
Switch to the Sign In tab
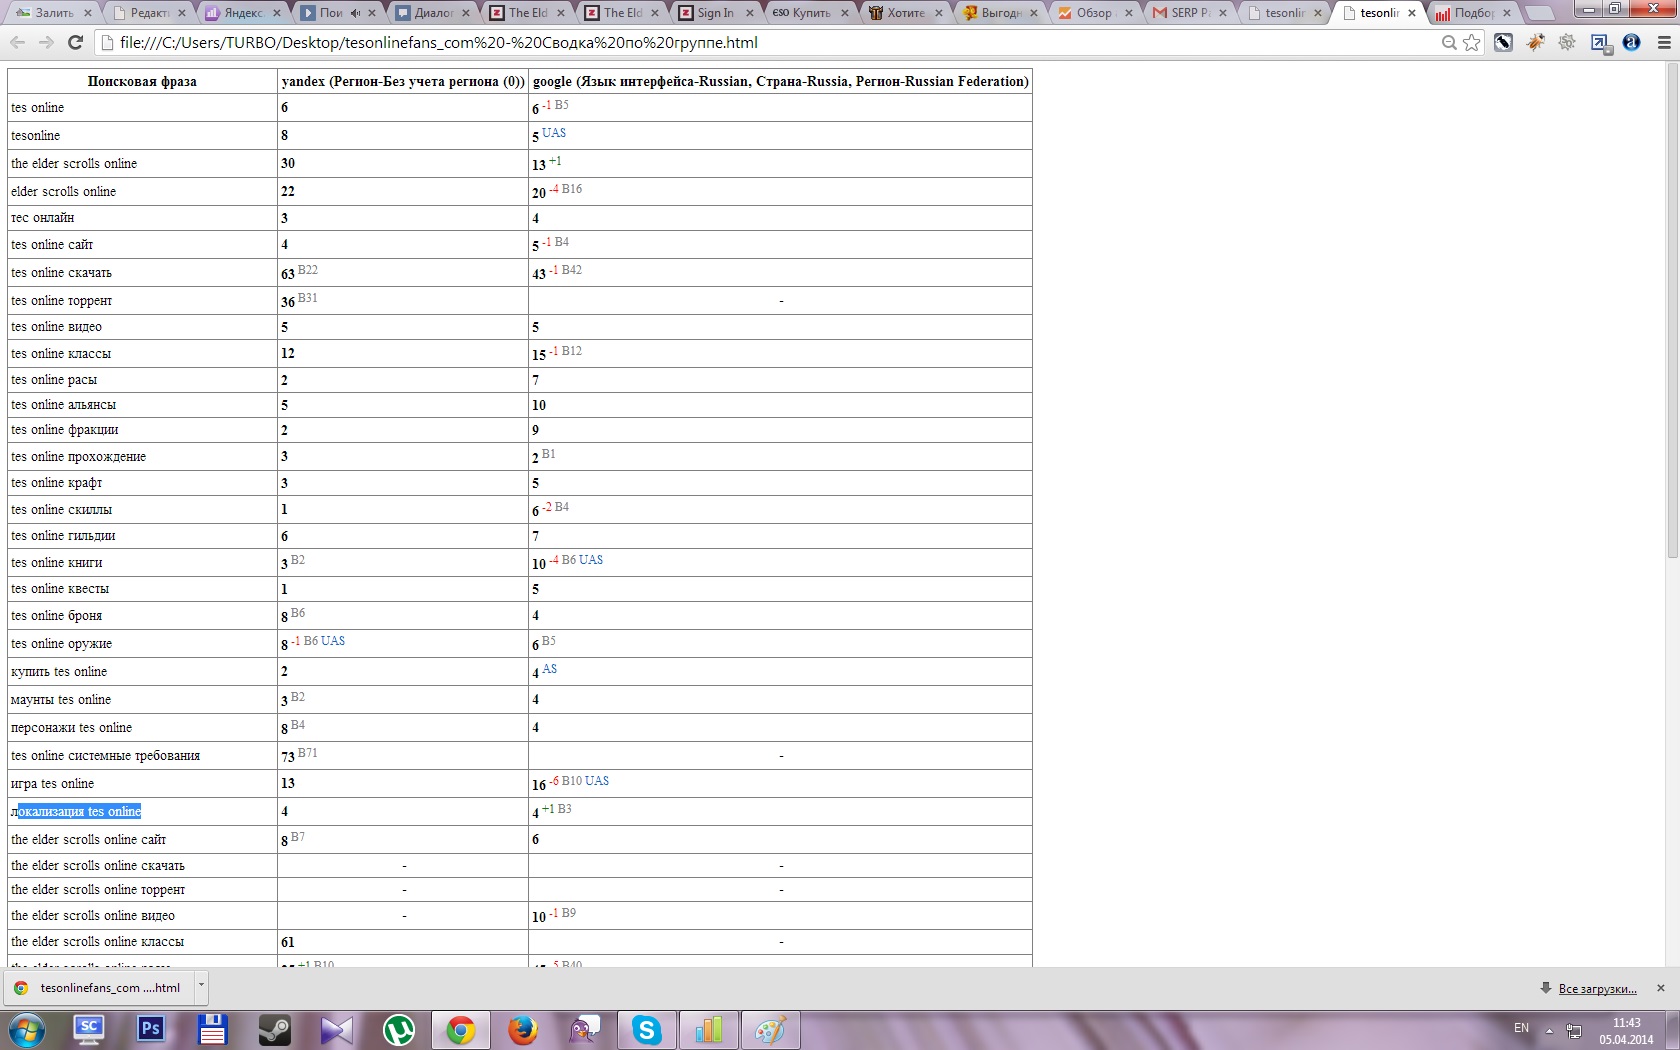coord(716,13)
